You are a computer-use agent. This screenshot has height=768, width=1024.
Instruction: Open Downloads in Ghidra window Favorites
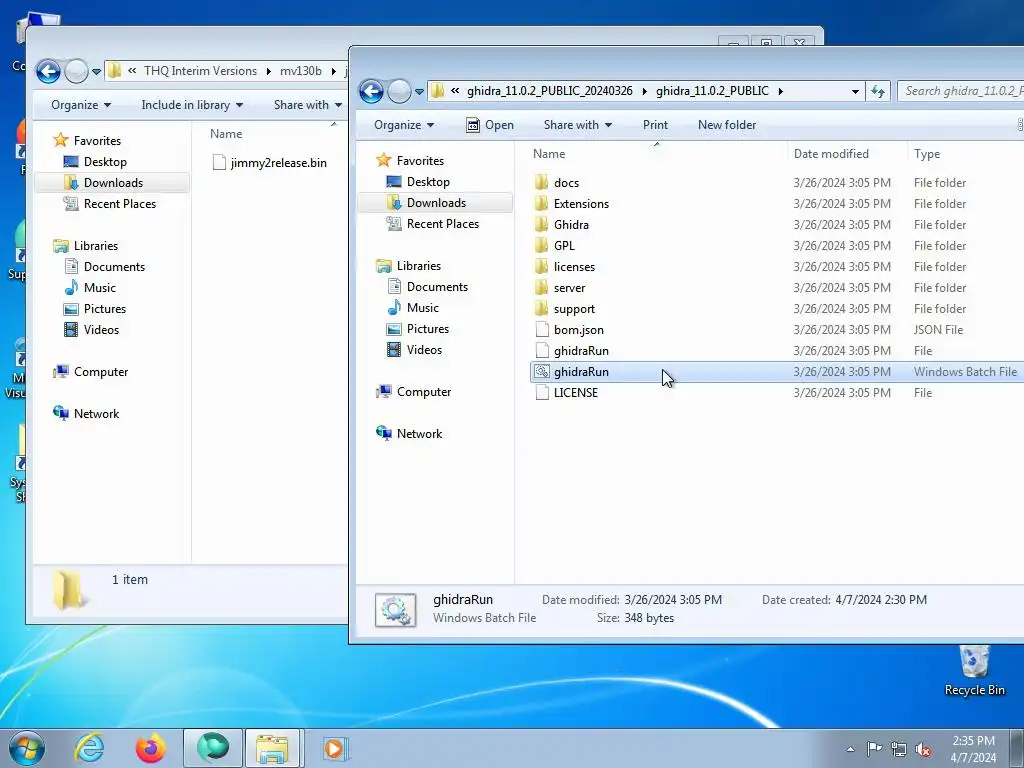pos(436,202)
